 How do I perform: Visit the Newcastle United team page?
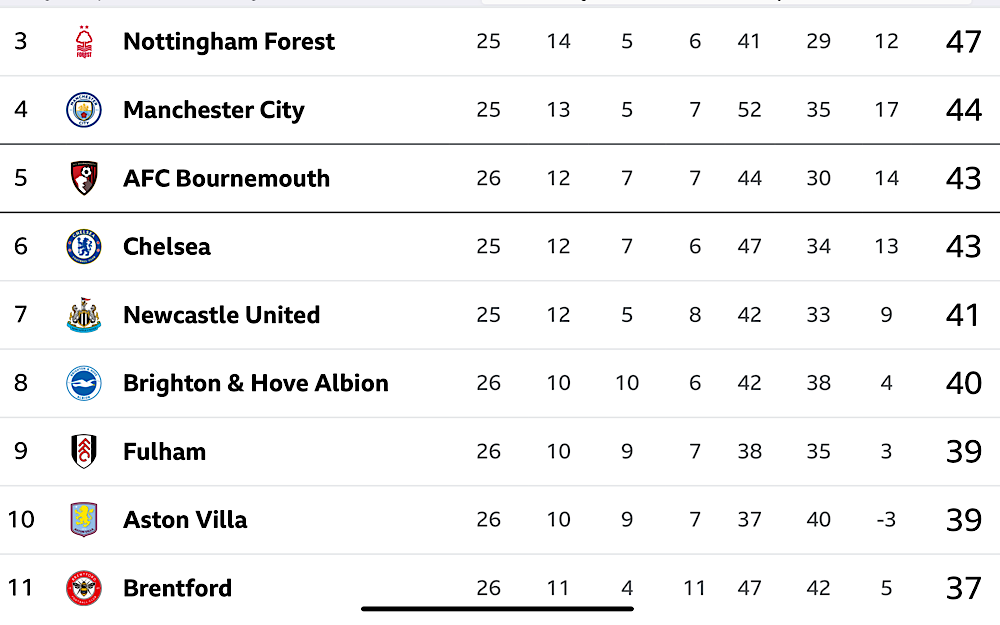point(221,314)
